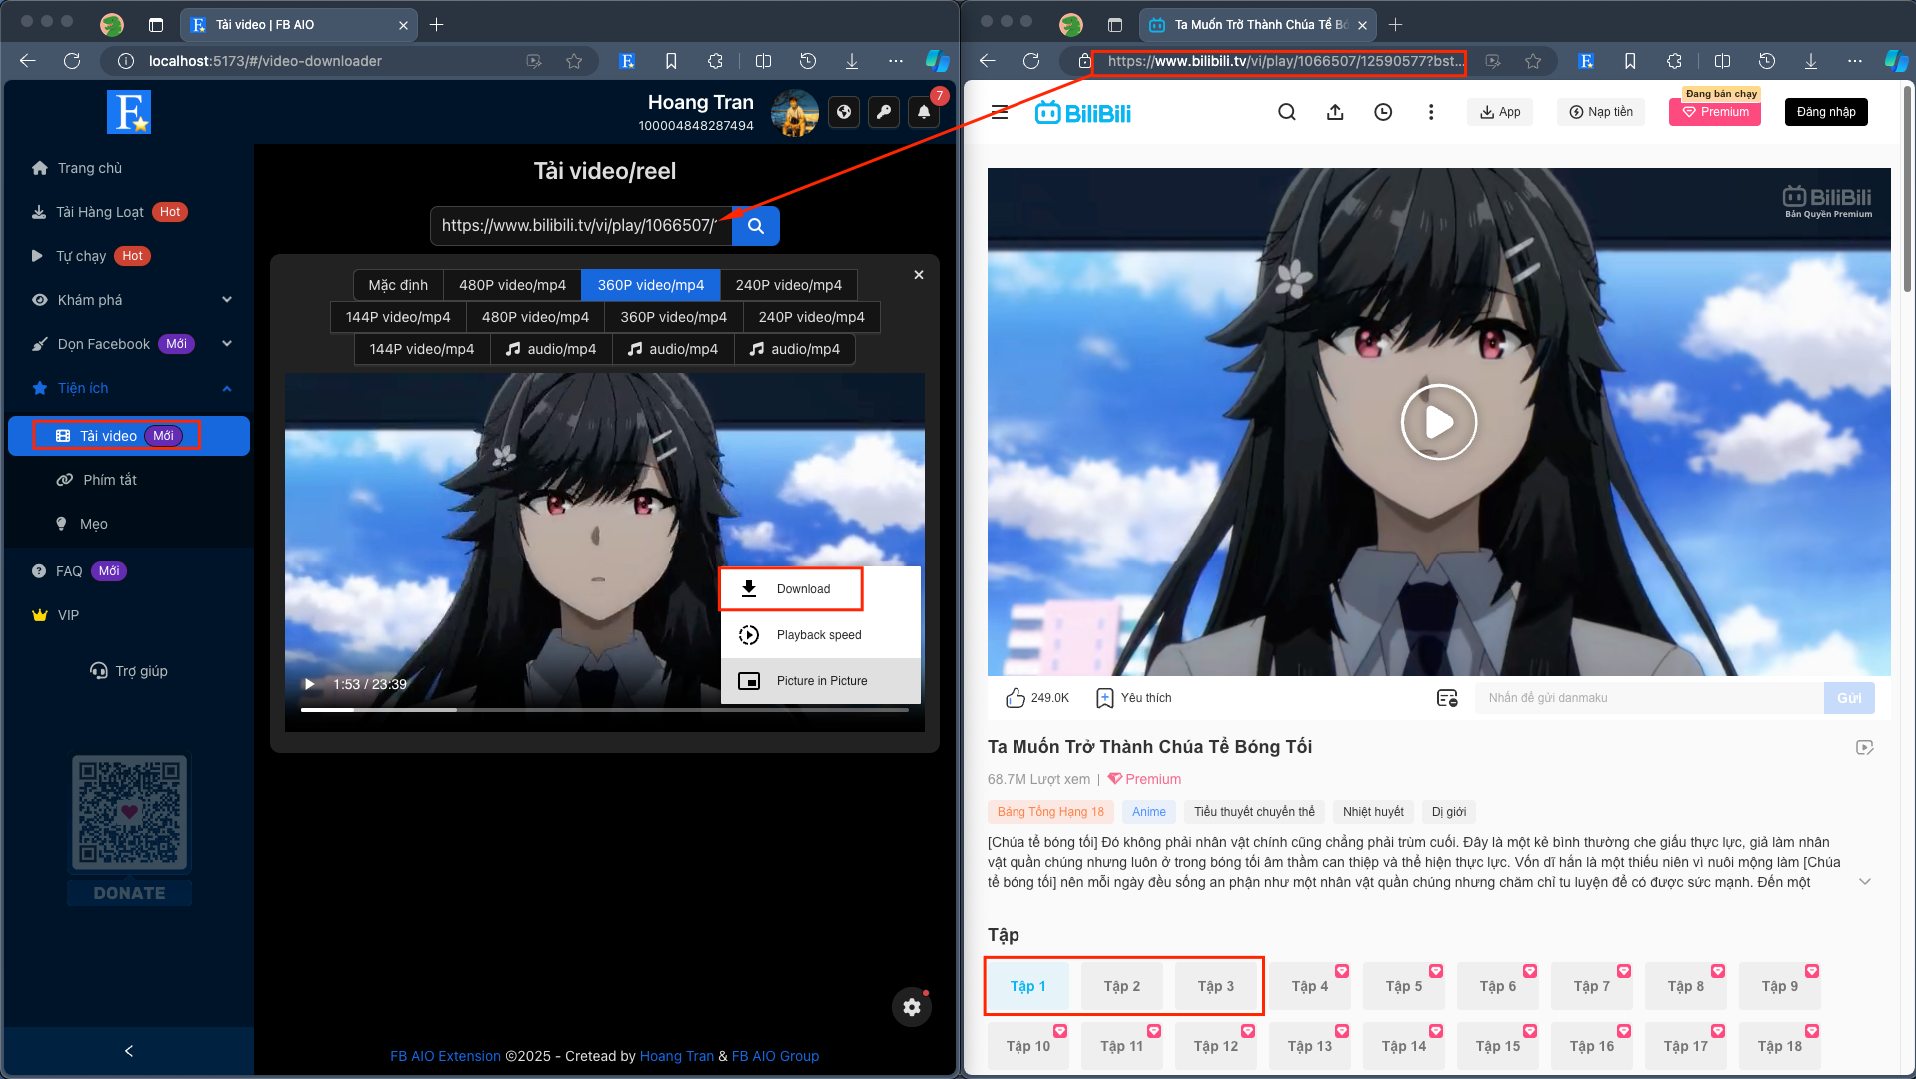Click the key icon in header

[884, 112]
